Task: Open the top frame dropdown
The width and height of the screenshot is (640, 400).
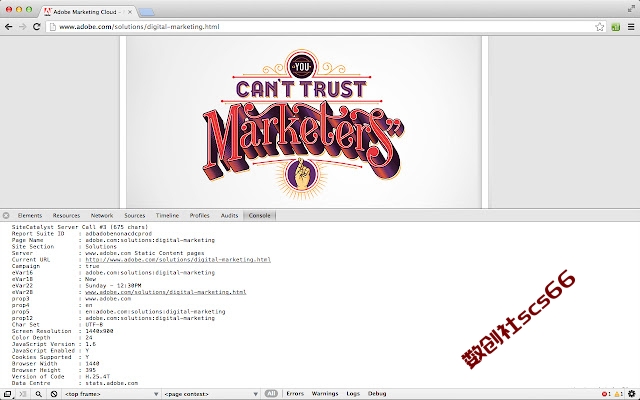Action: coord(111,394)
